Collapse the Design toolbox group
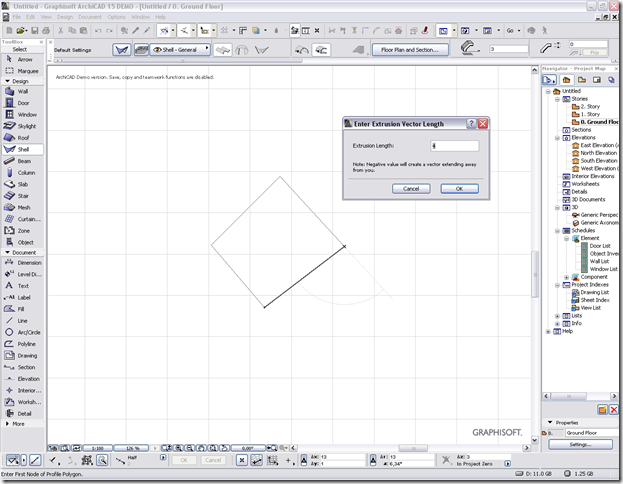The height and width of the screenshot is (484, 623). 7,81
